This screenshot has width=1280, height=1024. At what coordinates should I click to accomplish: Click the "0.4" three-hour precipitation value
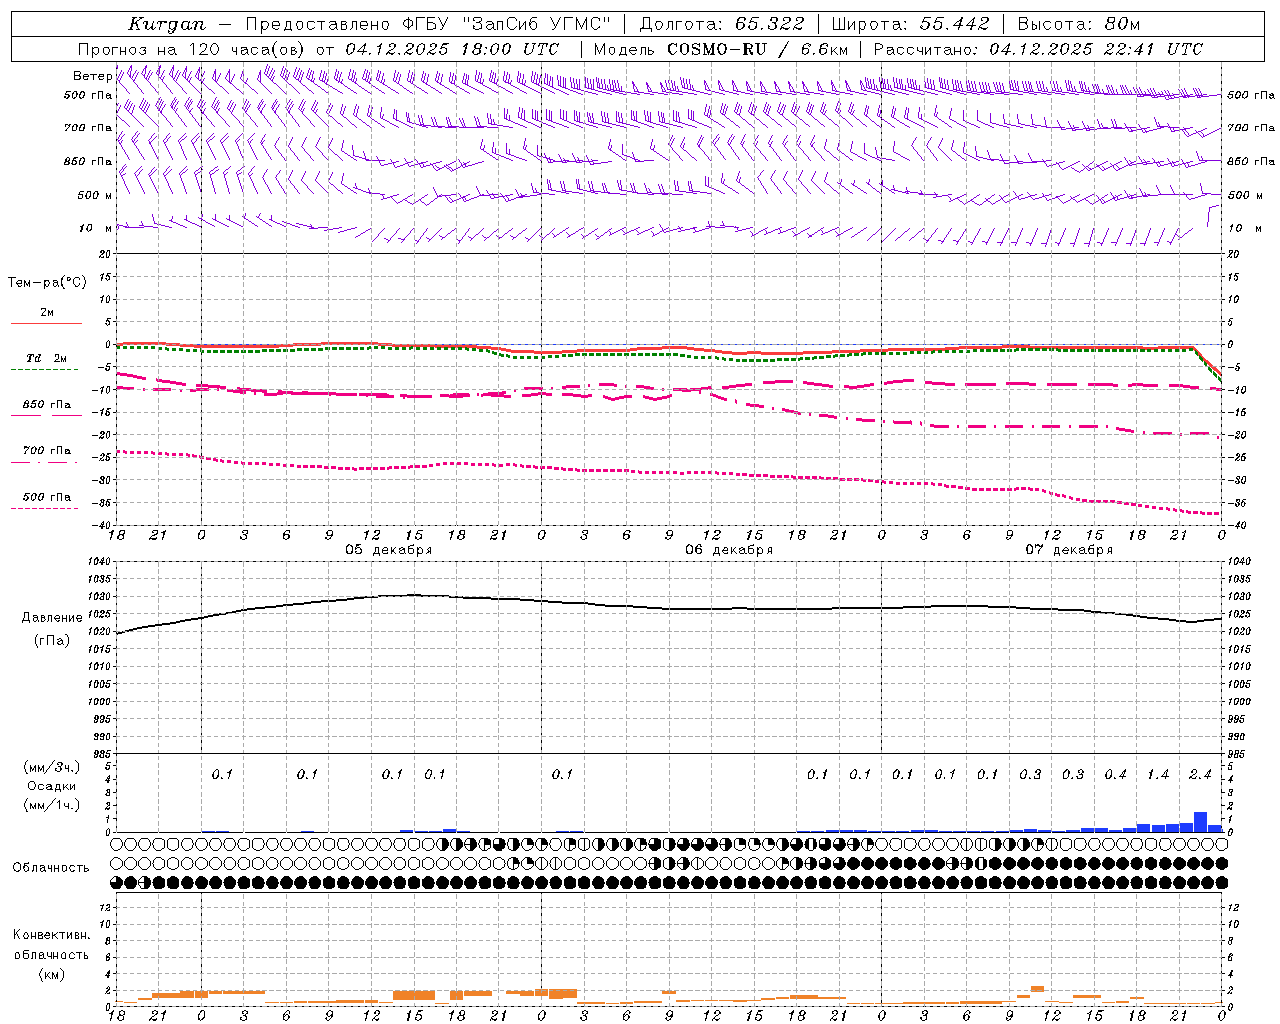1115,774
